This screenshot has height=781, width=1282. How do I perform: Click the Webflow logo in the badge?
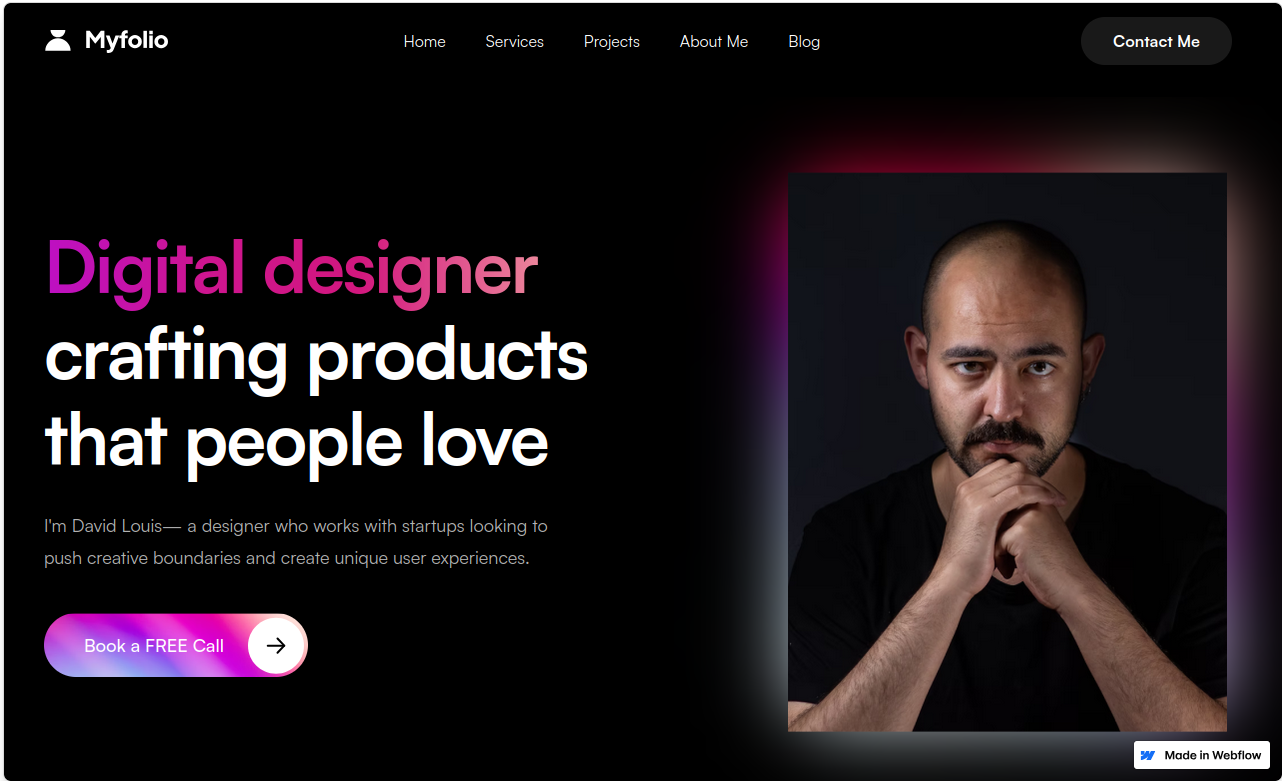[x=1148, y=755]
